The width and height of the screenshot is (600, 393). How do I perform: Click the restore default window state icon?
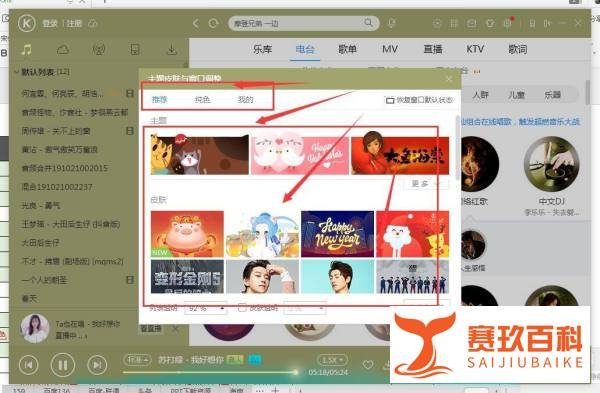click(x=390, y=100)
